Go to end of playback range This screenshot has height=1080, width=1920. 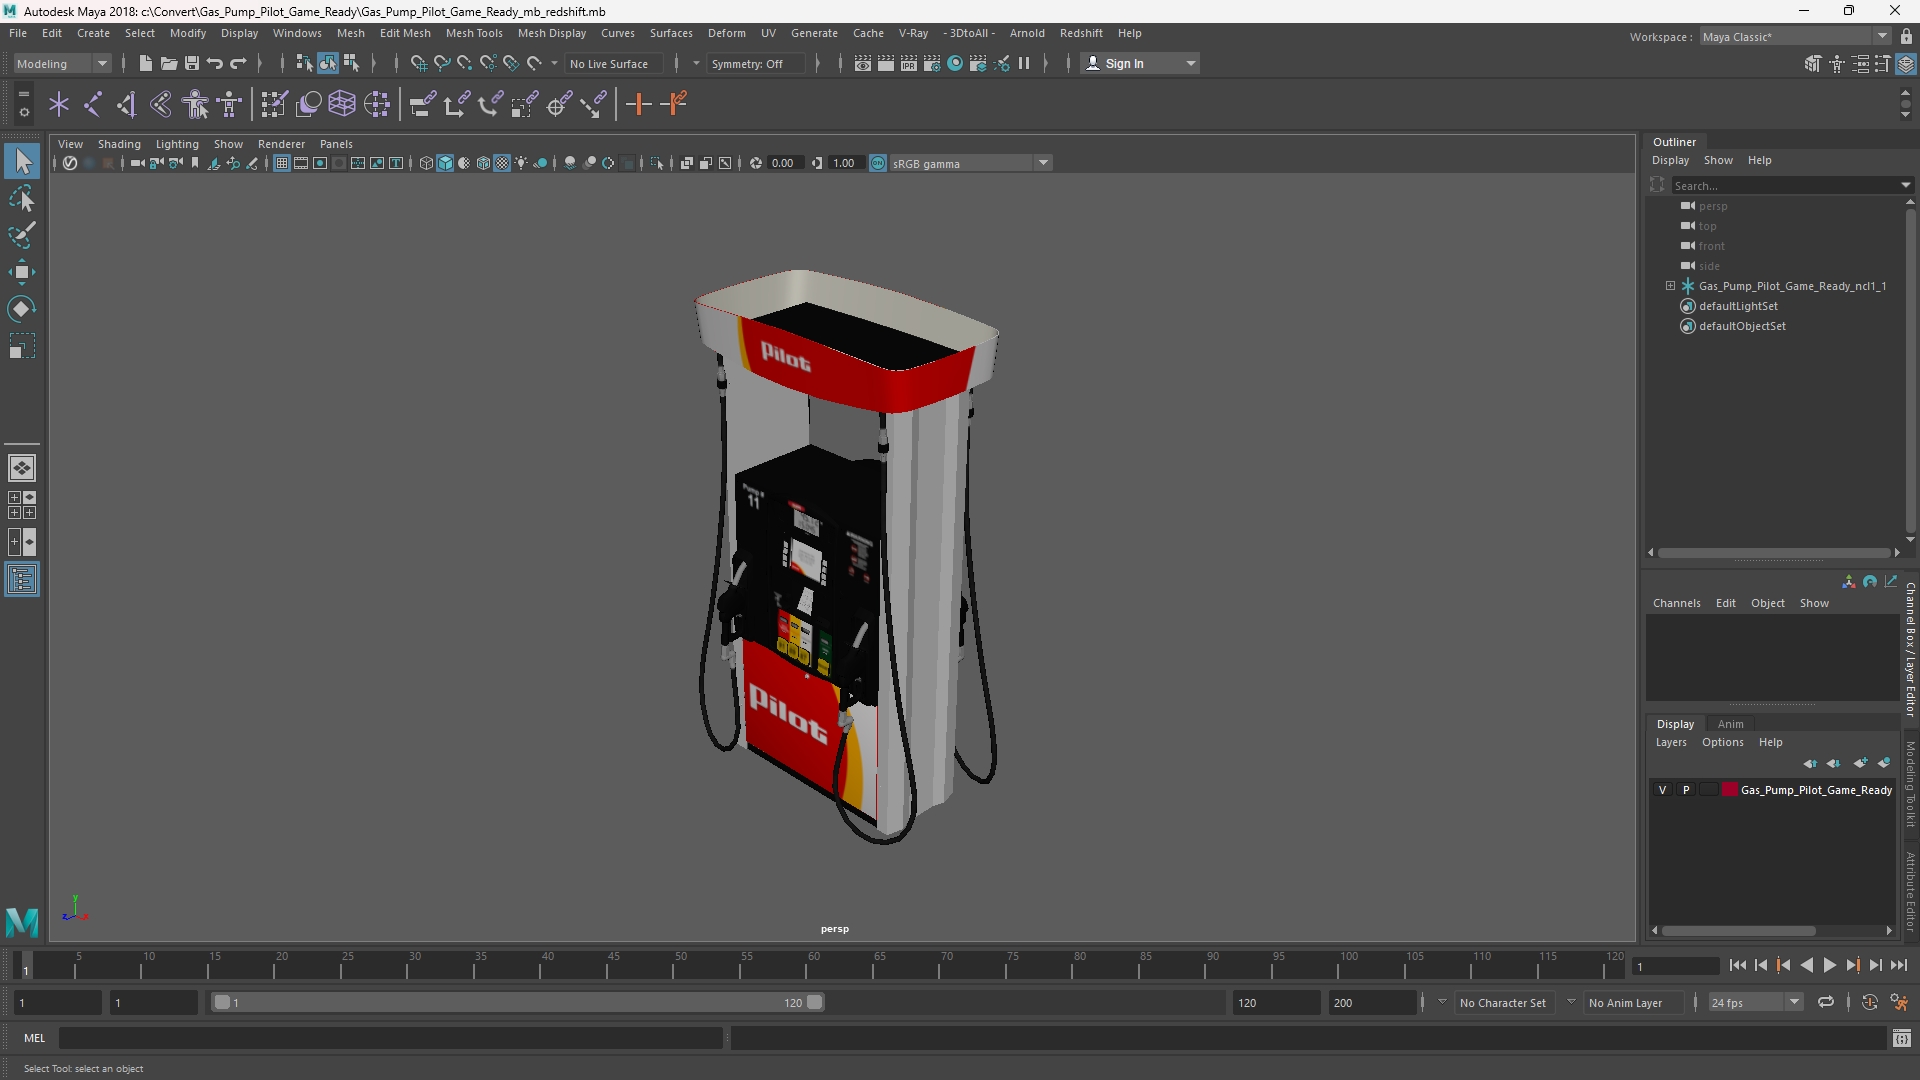[1898, 965]
